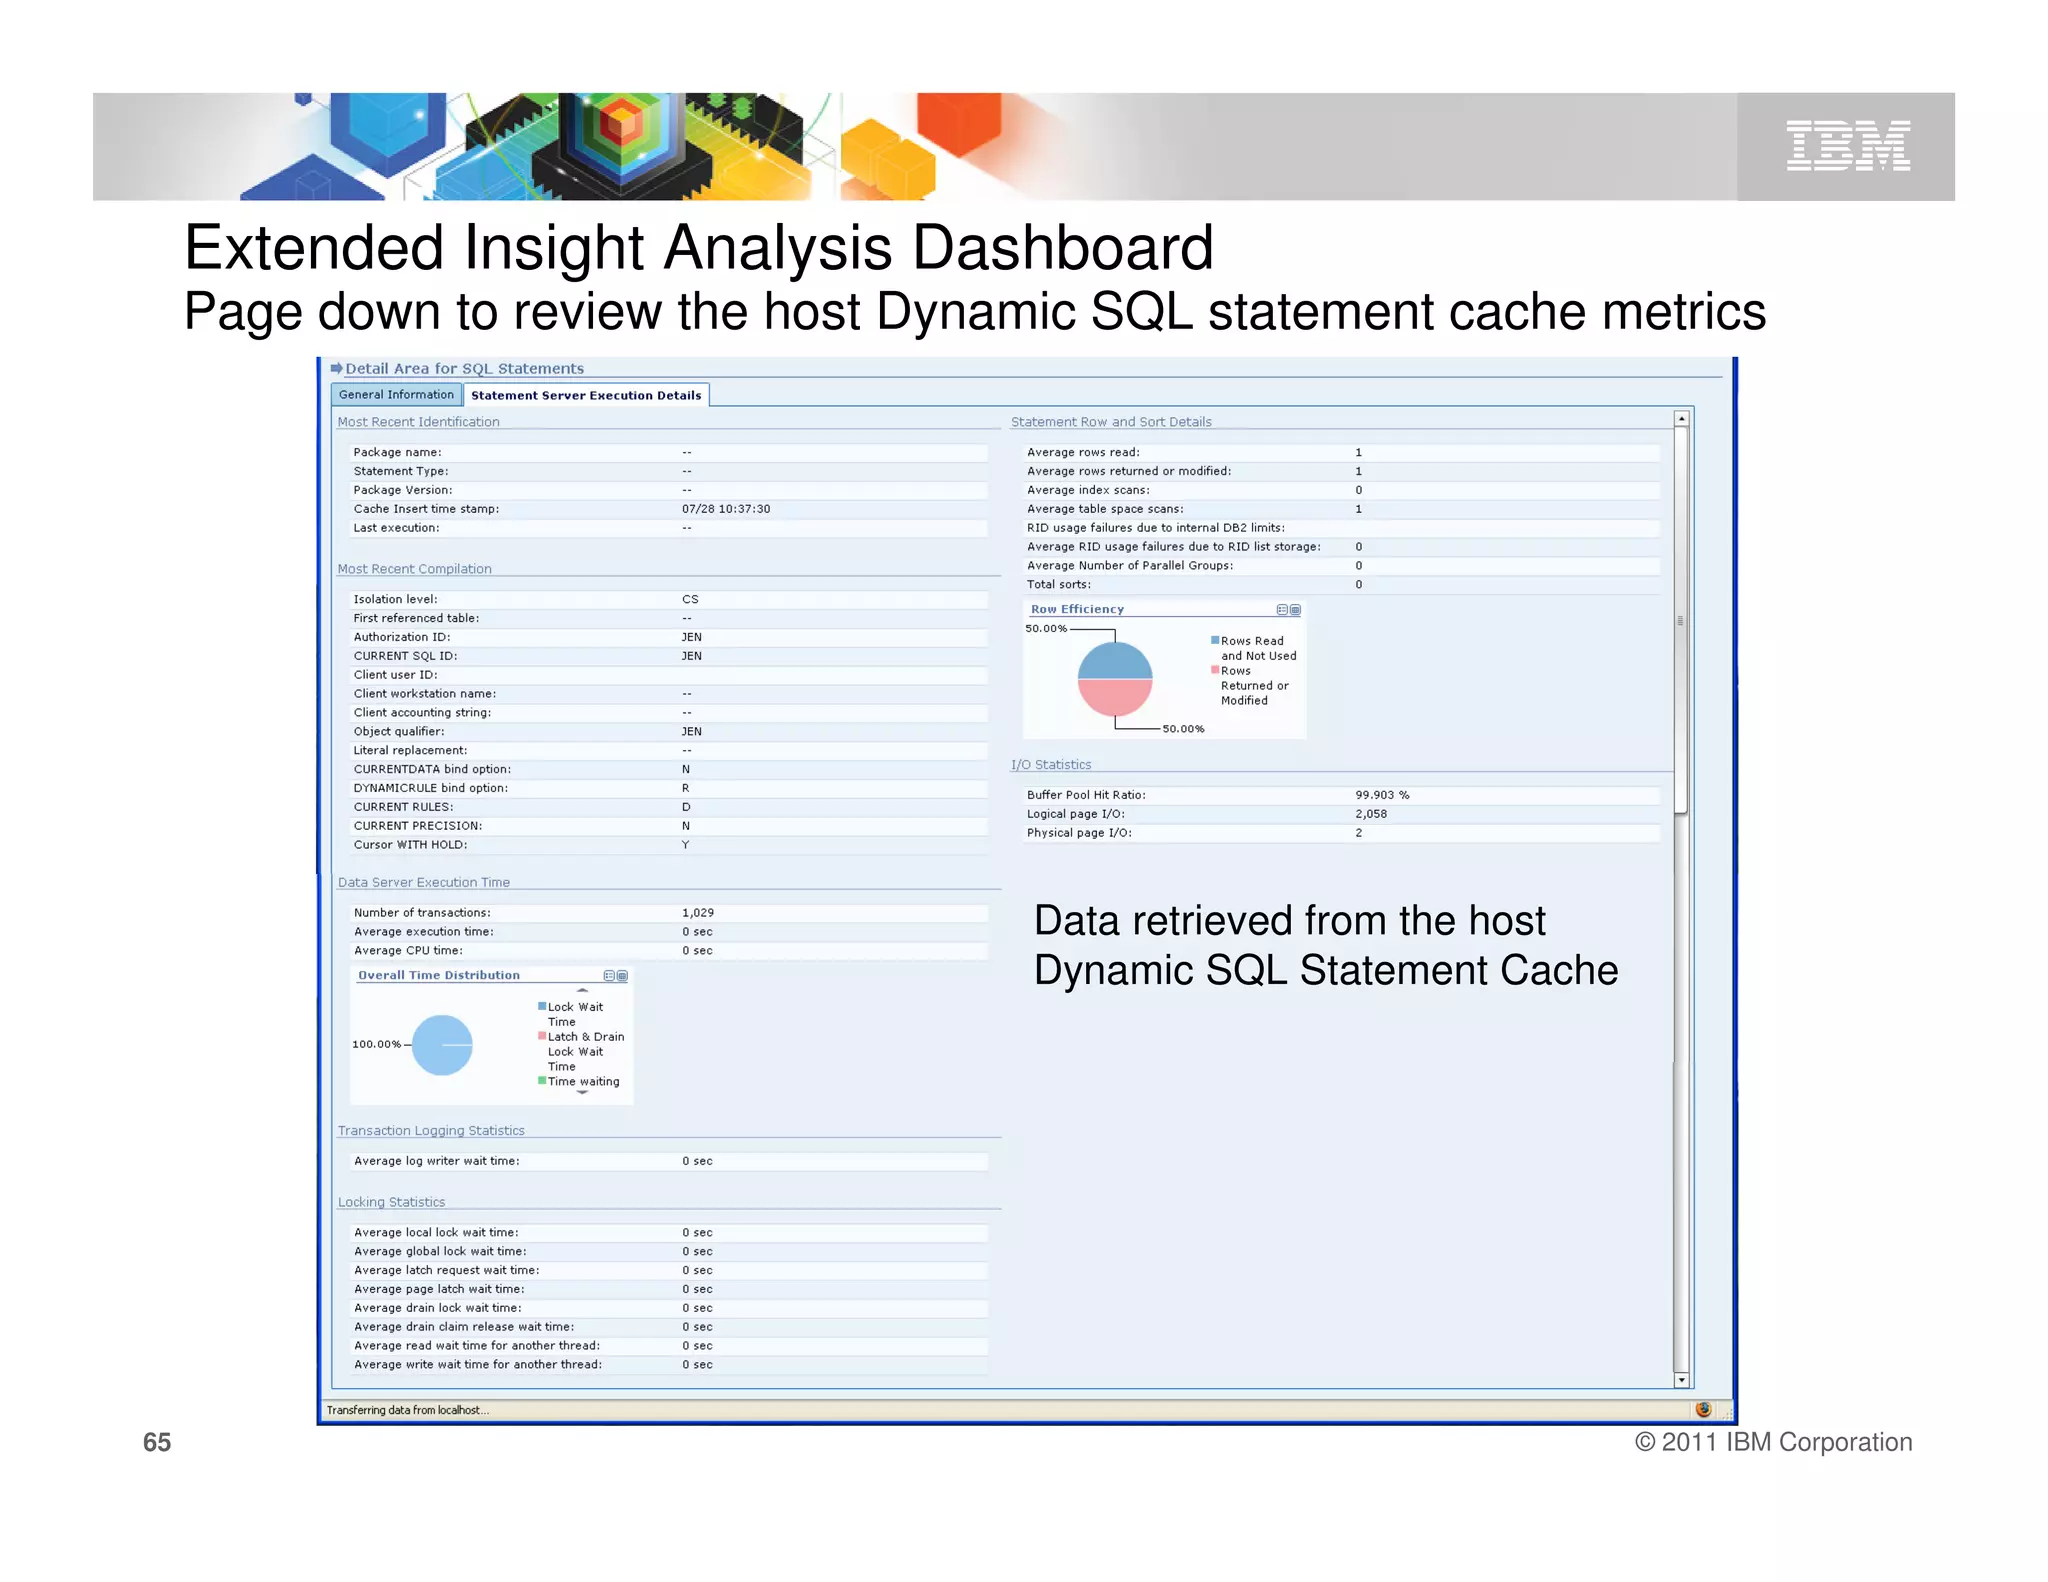The image size is (2048, 1582).
Task: Click the Time waiting legend swatch
Action: point(542,1080)
